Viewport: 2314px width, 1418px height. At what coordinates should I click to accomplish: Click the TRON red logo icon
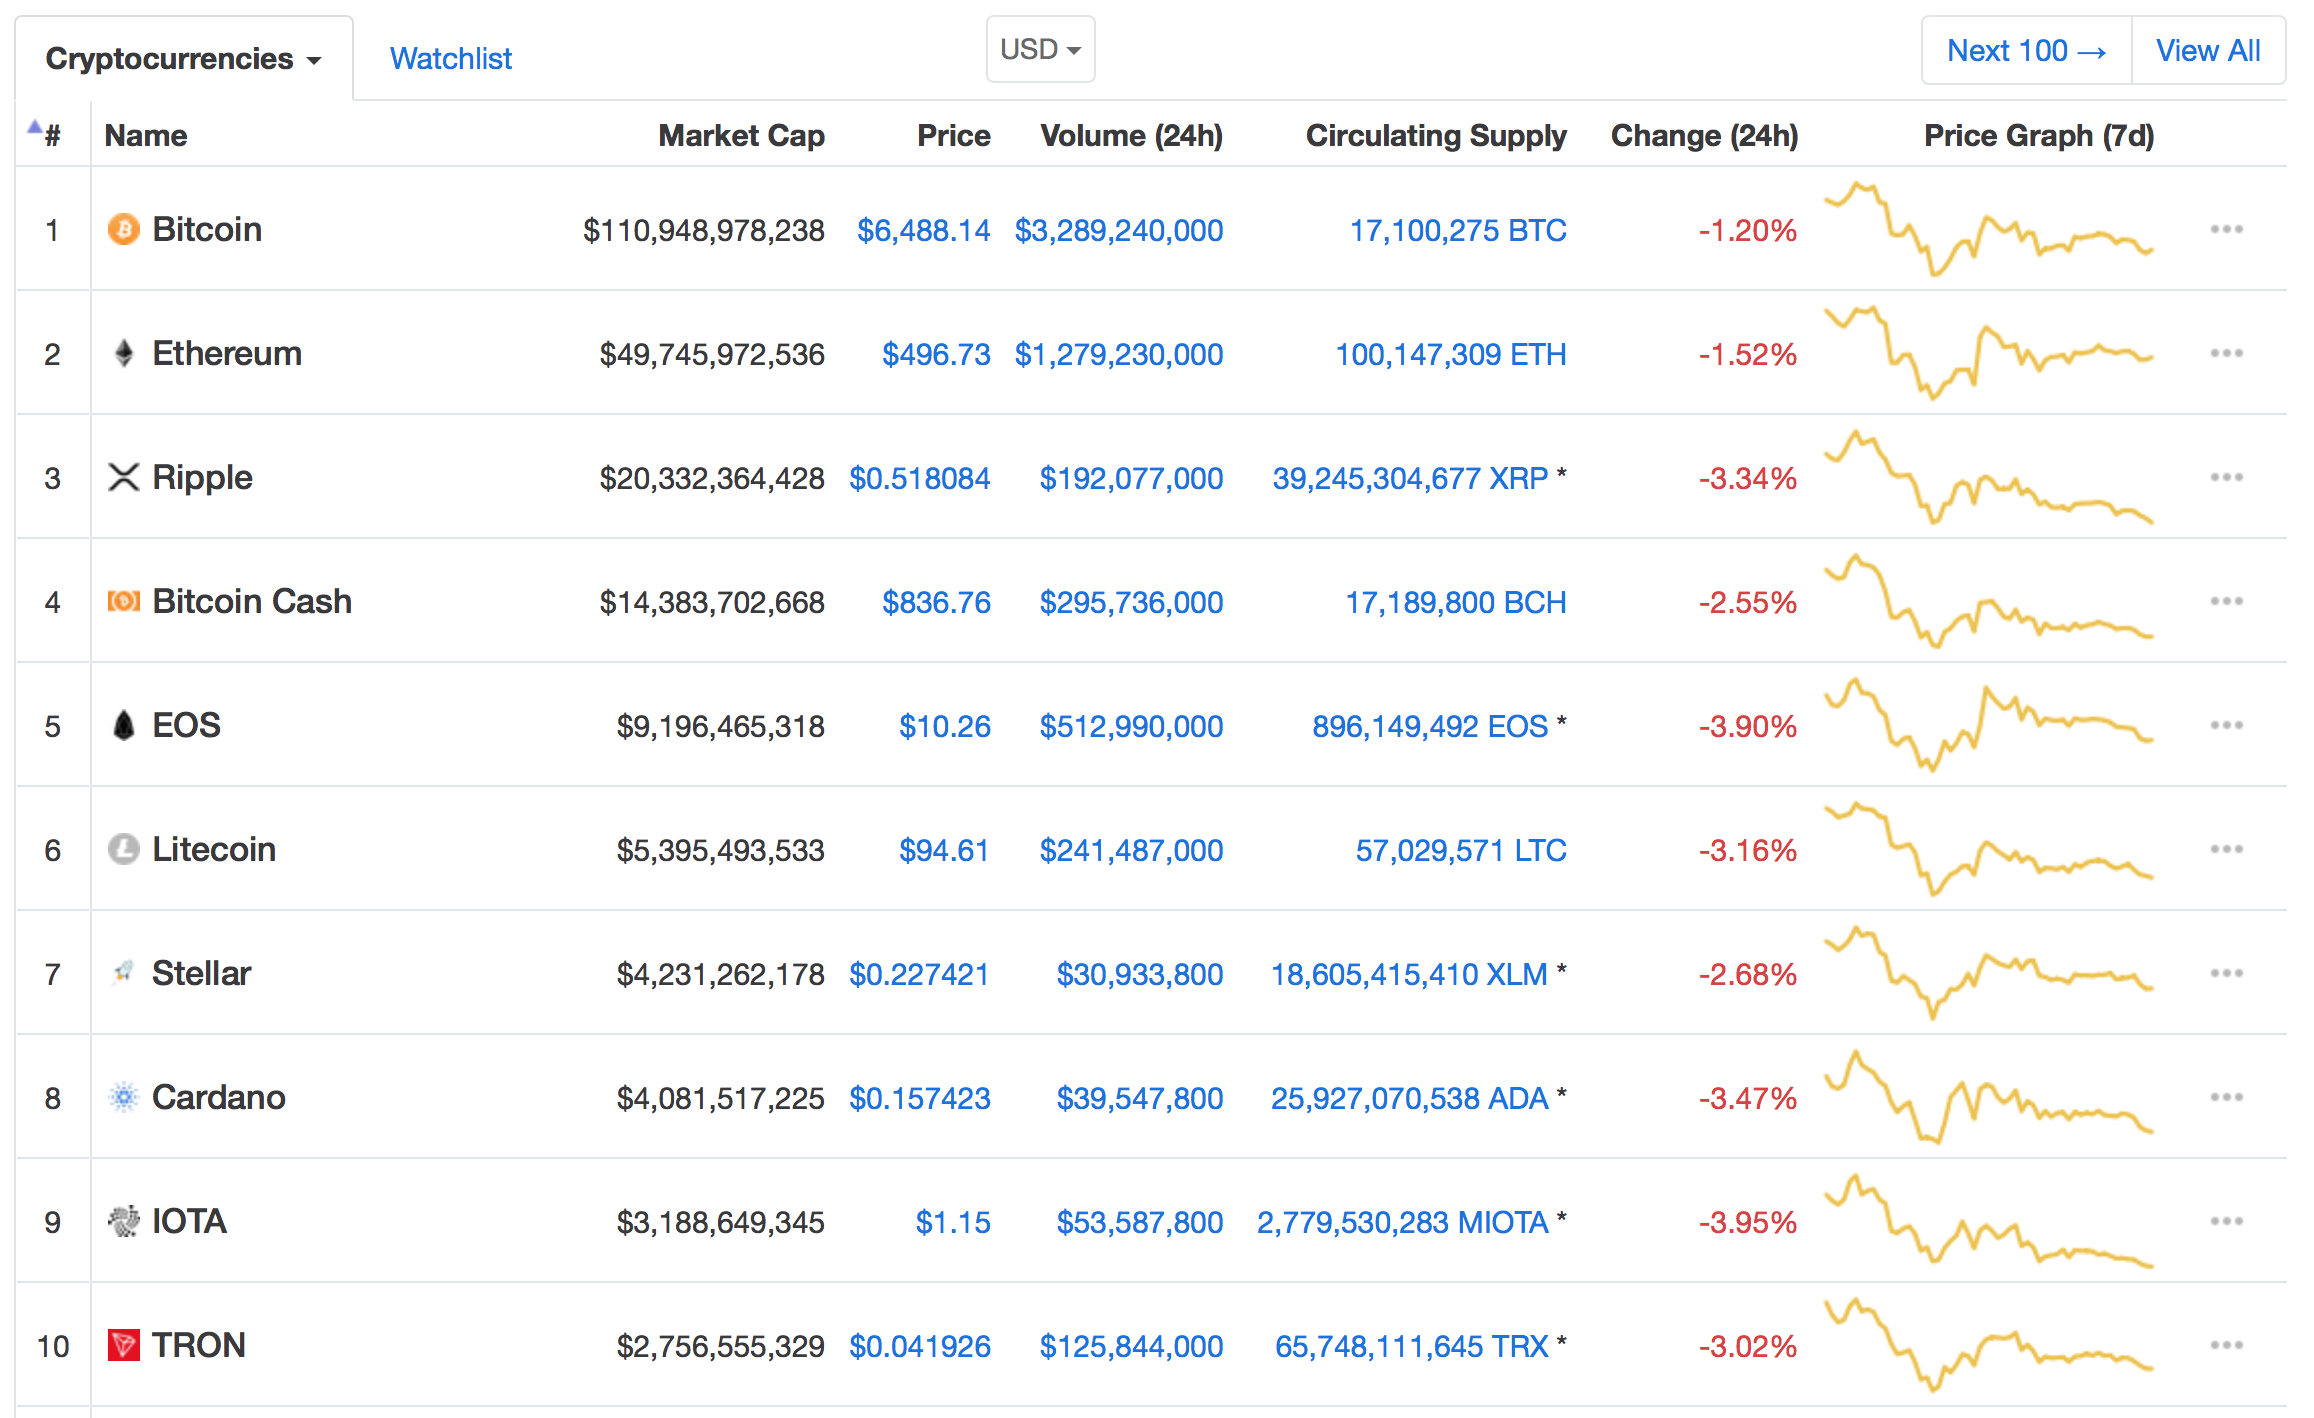[x=123, y=1346]
